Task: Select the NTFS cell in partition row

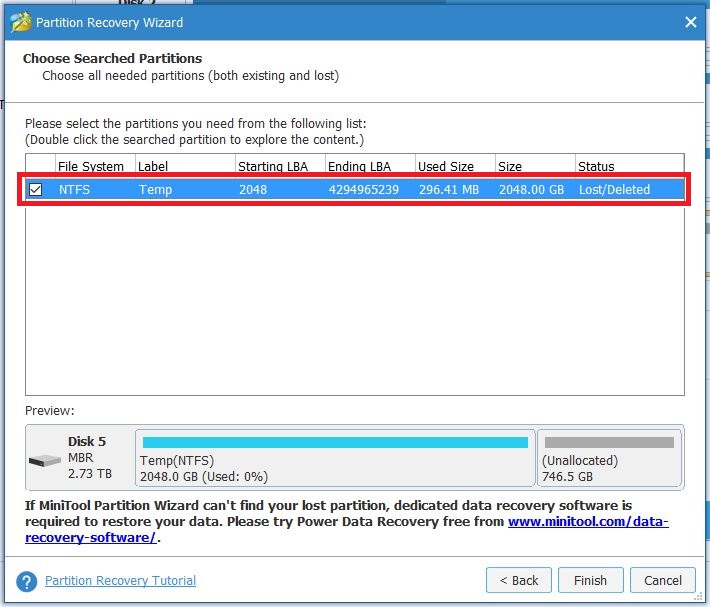Action: (x=74, y=189)
